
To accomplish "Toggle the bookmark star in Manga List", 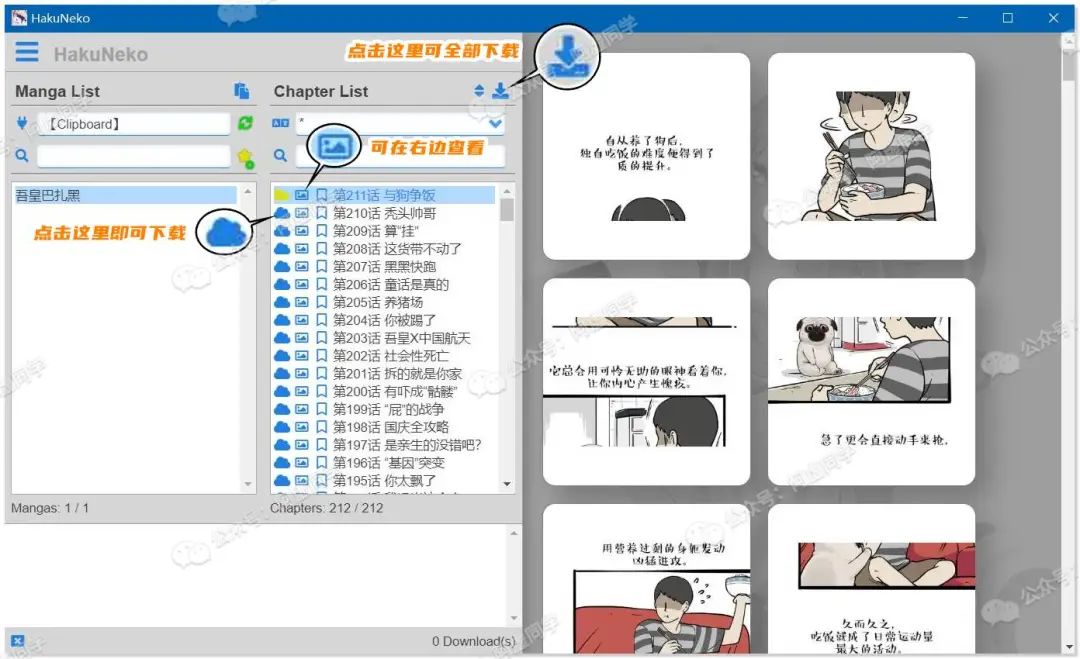I will point(245,158).
